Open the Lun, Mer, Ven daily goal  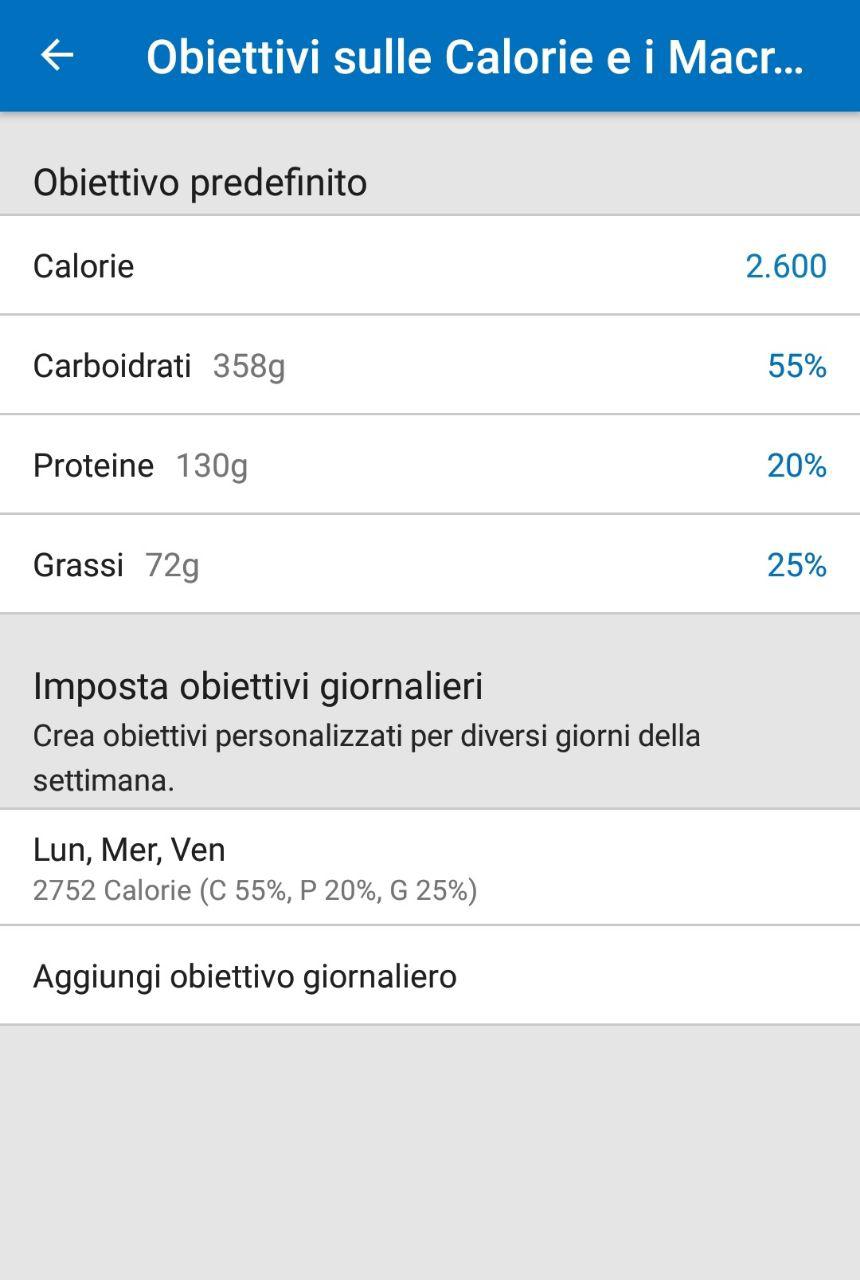[x=129, y=850]
